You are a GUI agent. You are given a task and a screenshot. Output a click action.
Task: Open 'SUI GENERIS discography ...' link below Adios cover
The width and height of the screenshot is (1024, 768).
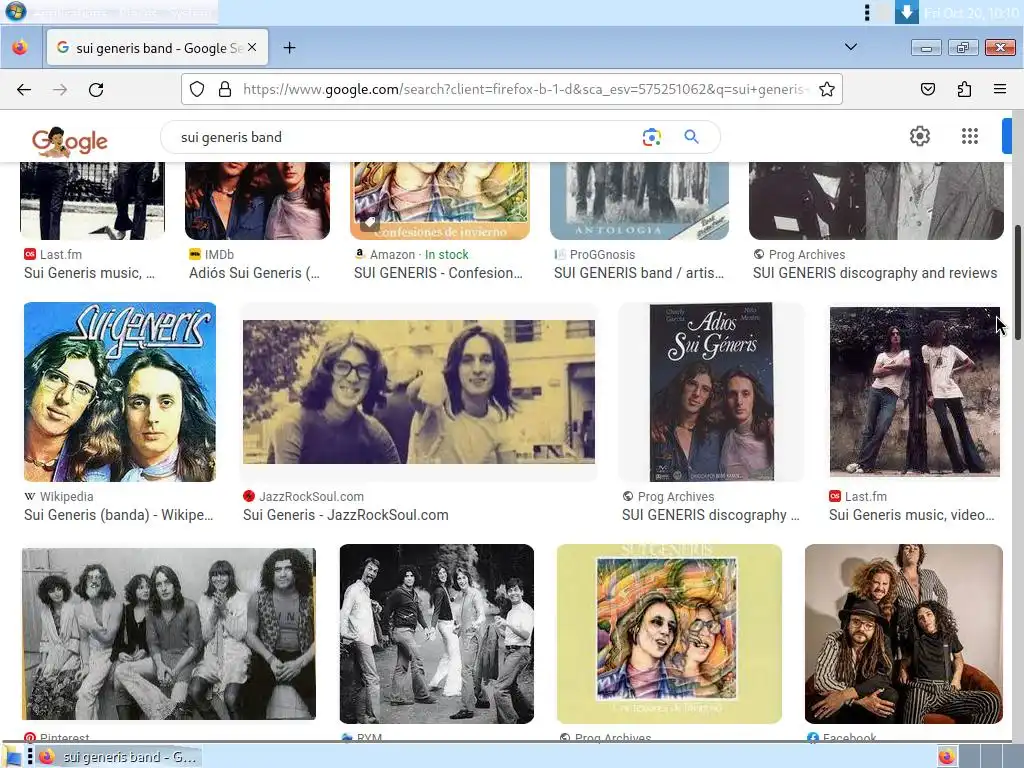pyautogui.click(x=711, y=515)
